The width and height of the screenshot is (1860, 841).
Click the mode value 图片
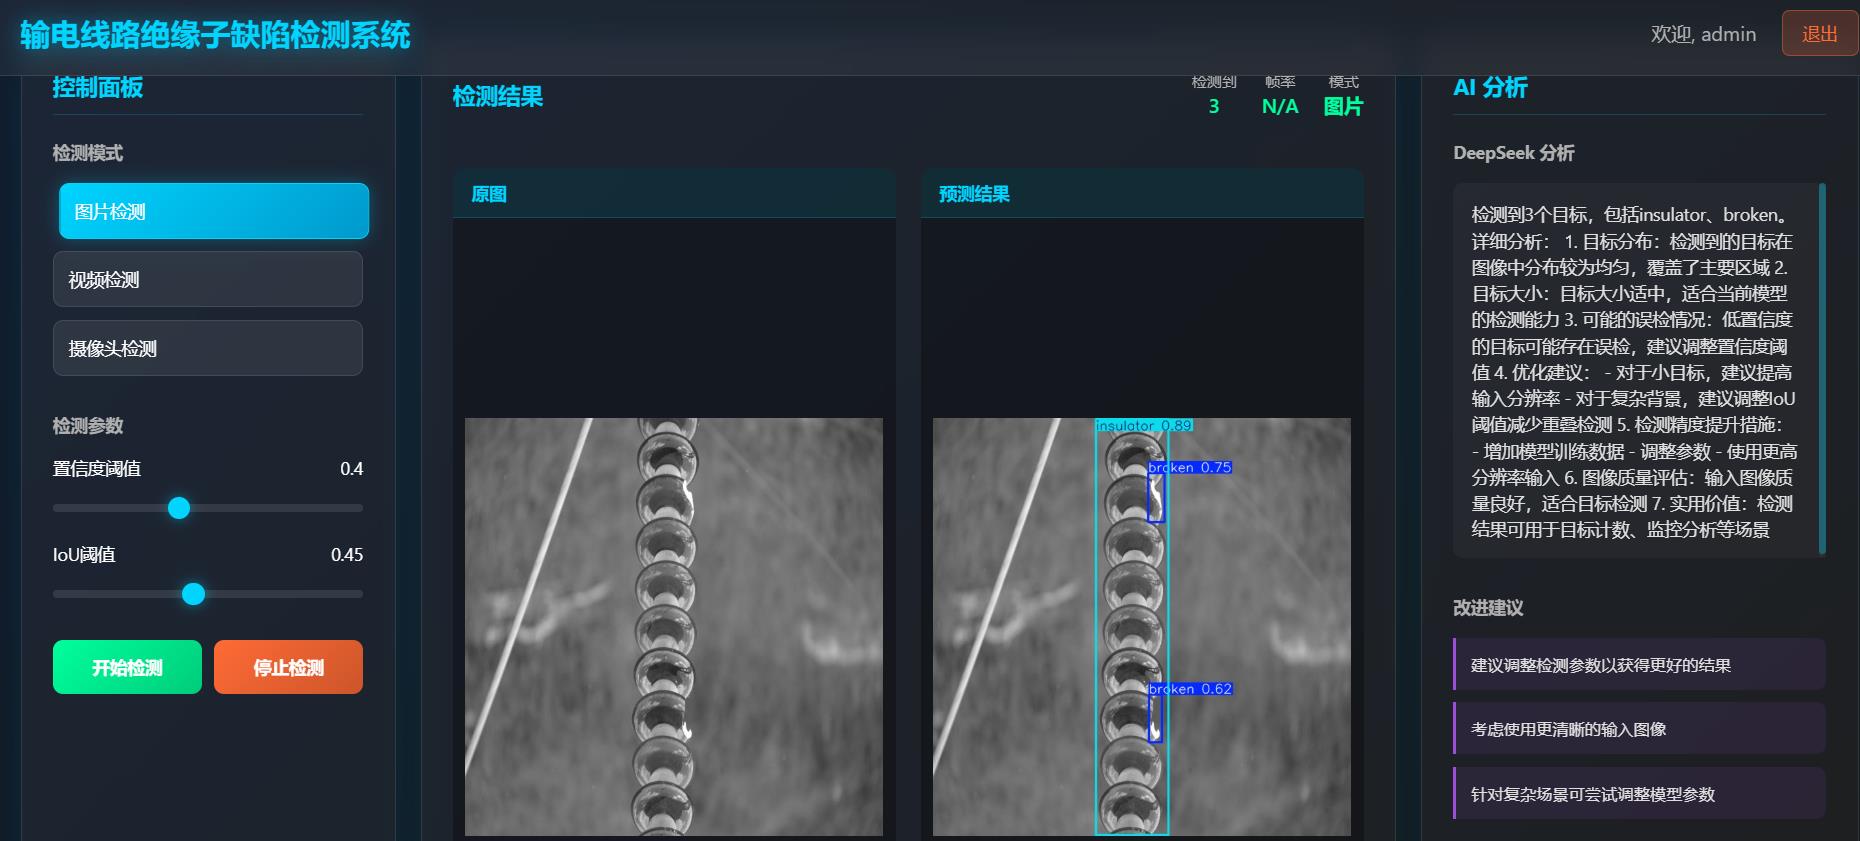(x=1343, y=106)
